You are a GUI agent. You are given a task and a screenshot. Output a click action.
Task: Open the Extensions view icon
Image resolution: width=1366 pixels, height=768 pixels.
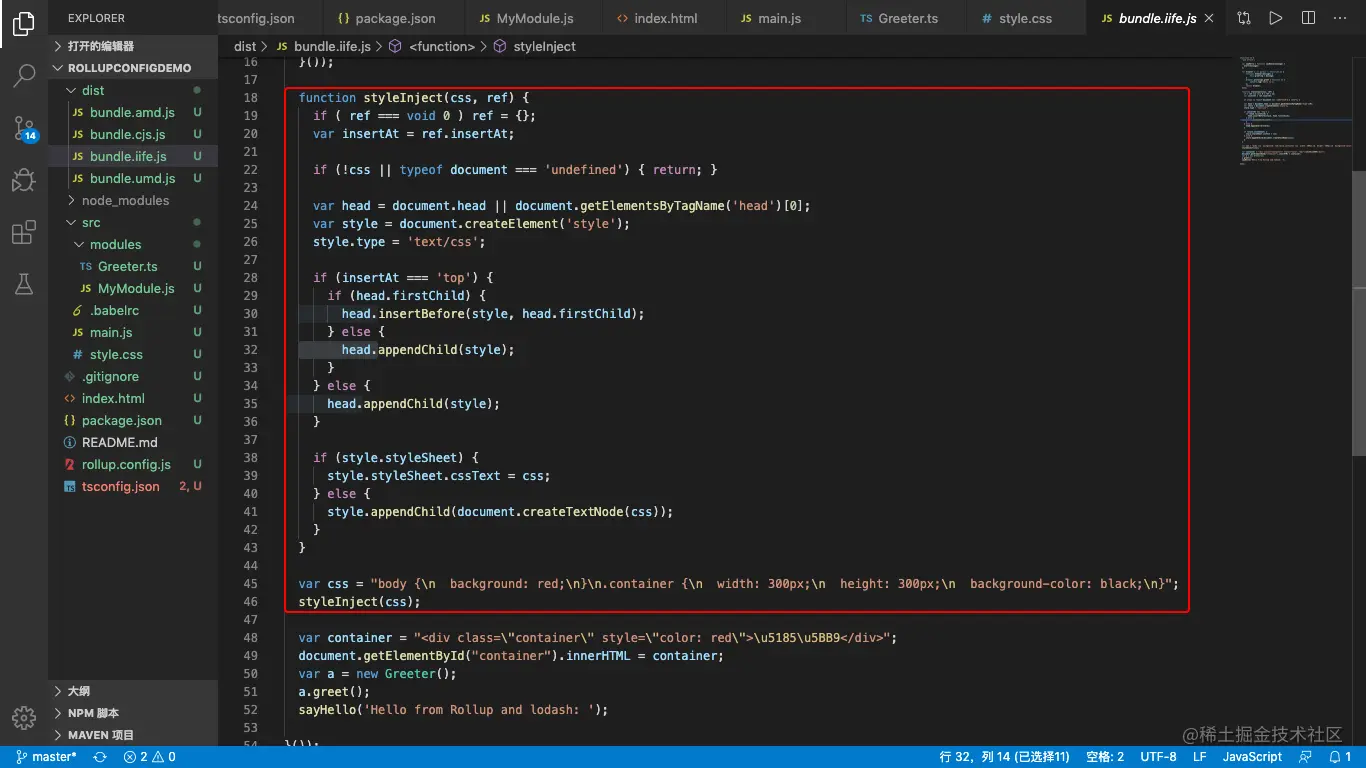coord(24,233)
